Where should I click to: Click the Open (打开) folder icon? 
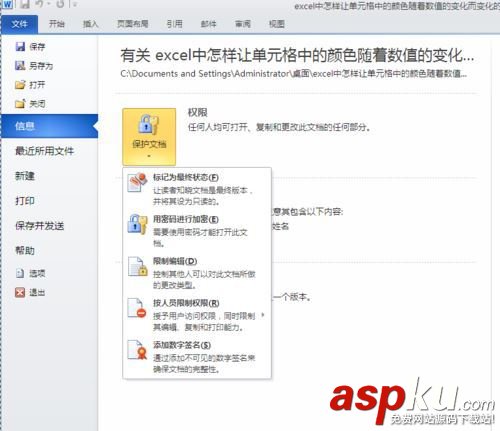[20, 85]
